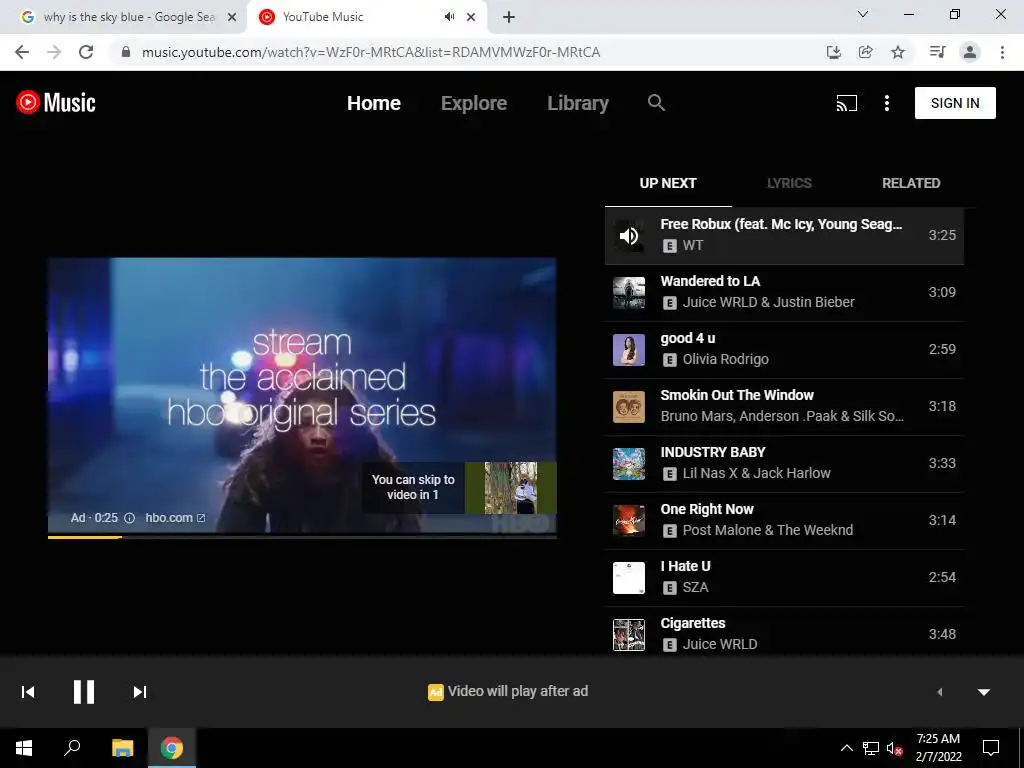Play I Hate U by SZA

(x=784, y=577)
